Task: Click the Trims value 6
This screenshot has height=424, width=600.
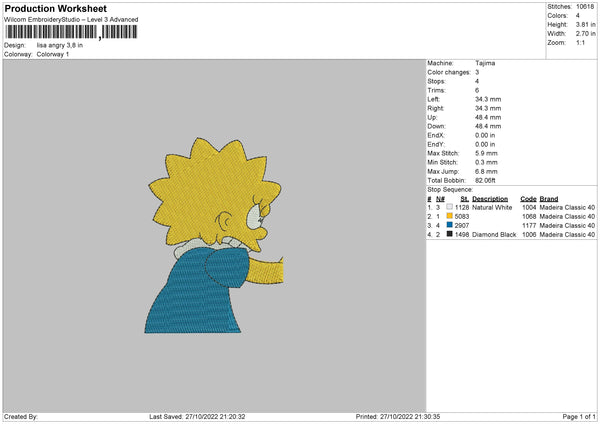Action: (x=477, y=90)
